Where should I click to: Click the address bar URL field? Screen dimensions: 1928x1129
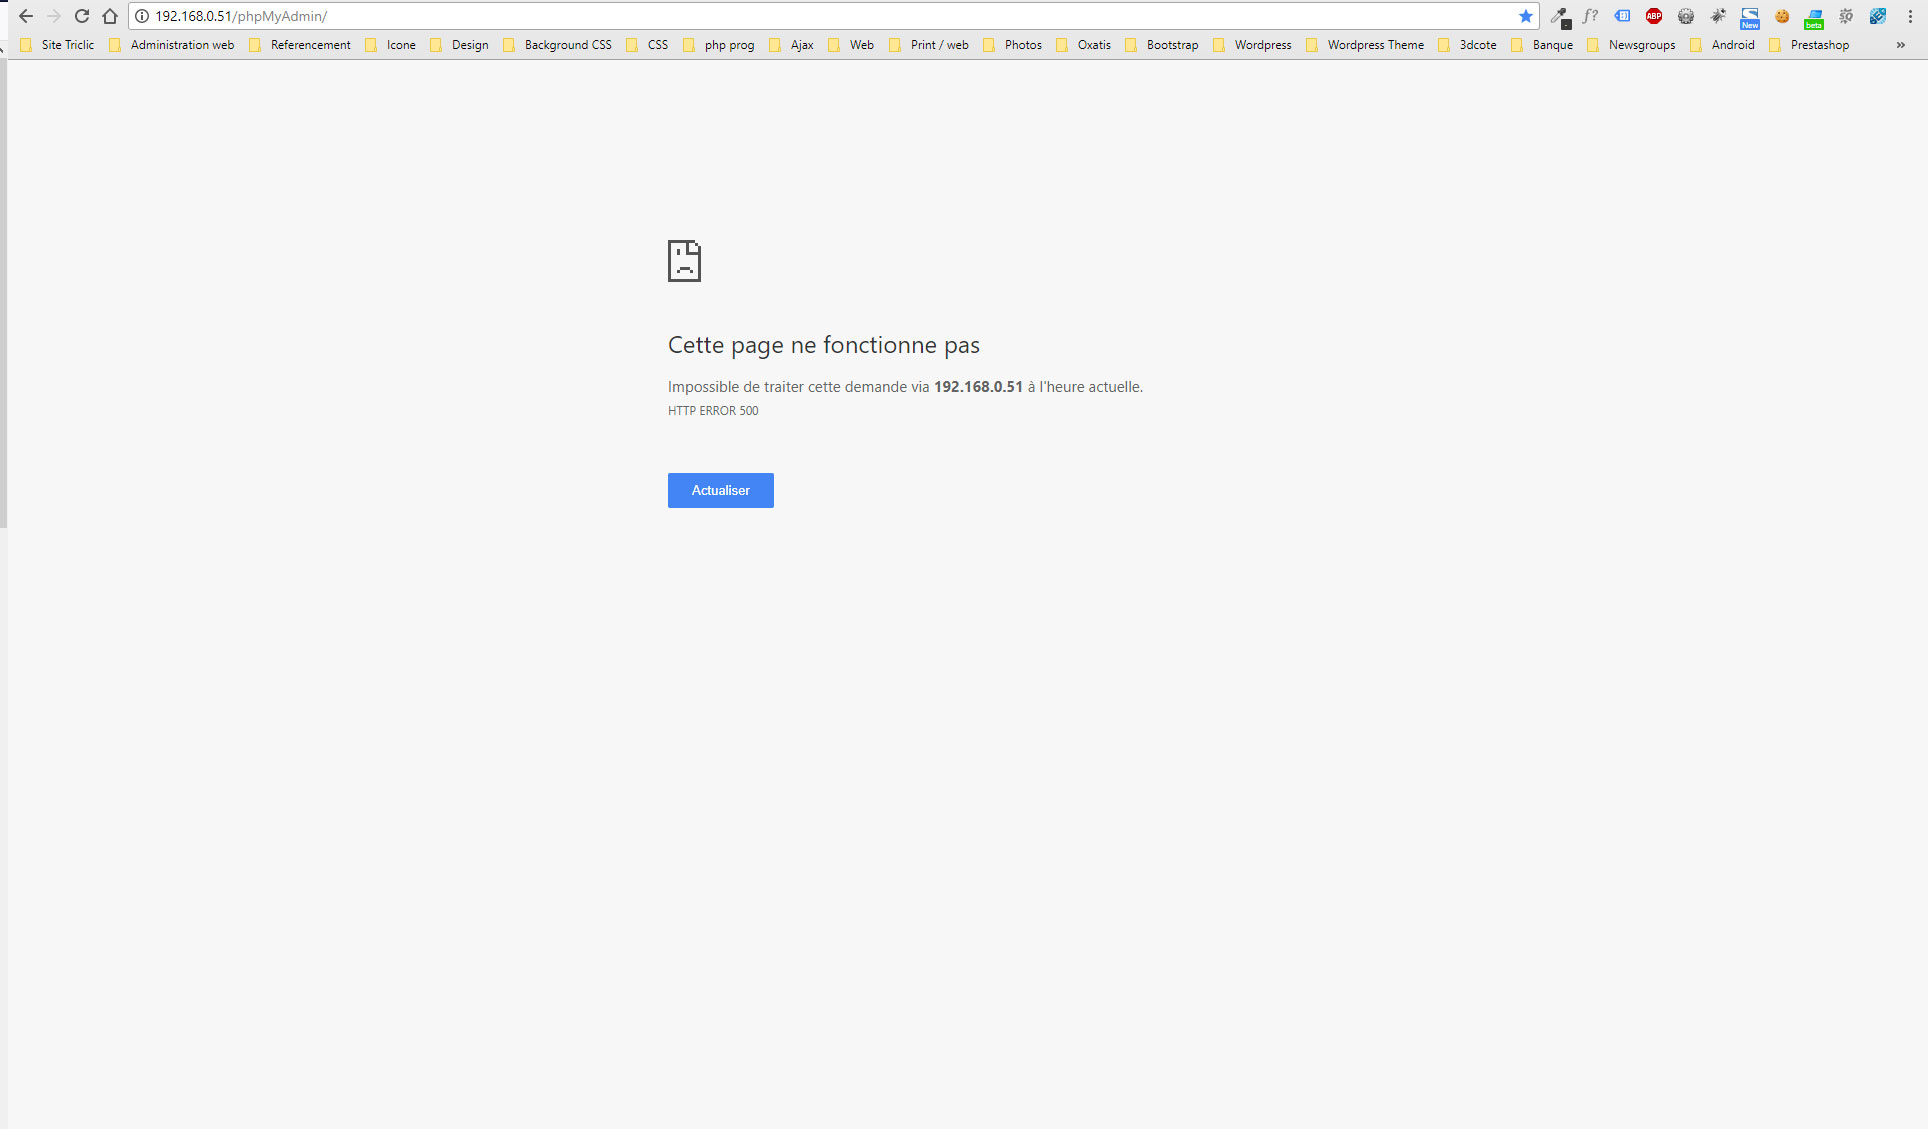(800, 16)
